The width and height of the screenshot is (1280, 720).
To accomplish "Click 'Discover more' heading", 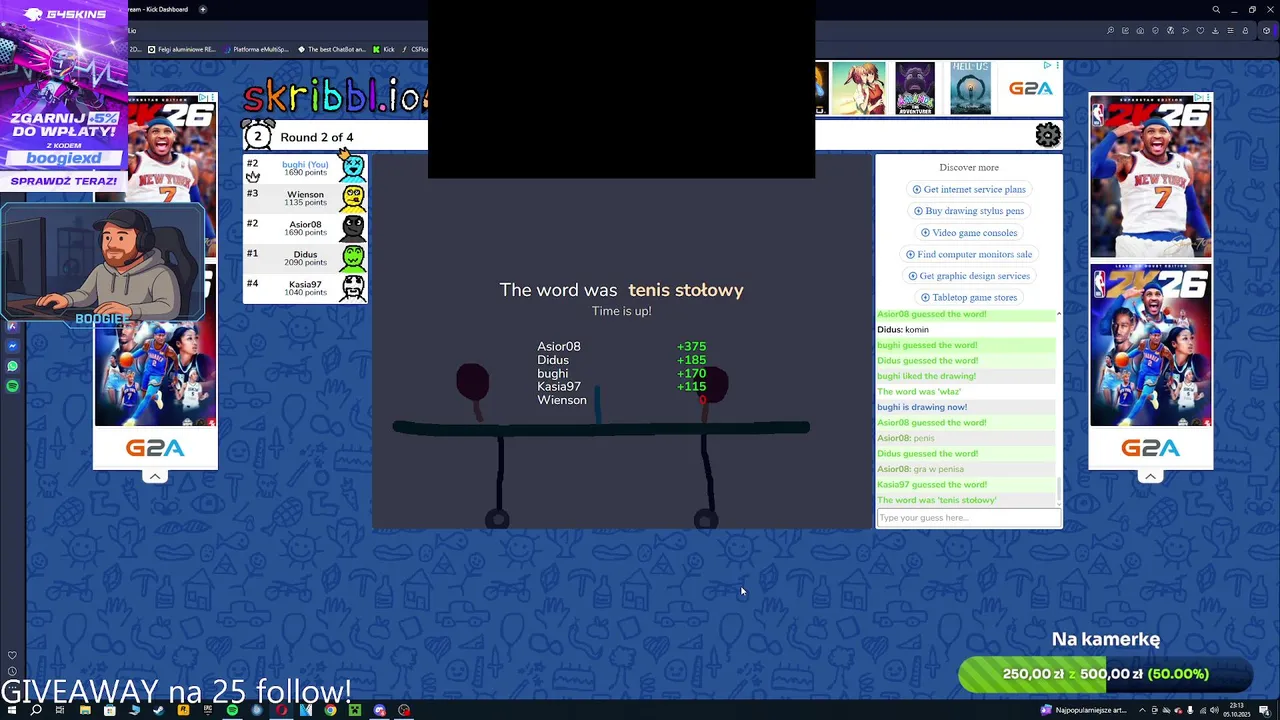I will [969, 167].
